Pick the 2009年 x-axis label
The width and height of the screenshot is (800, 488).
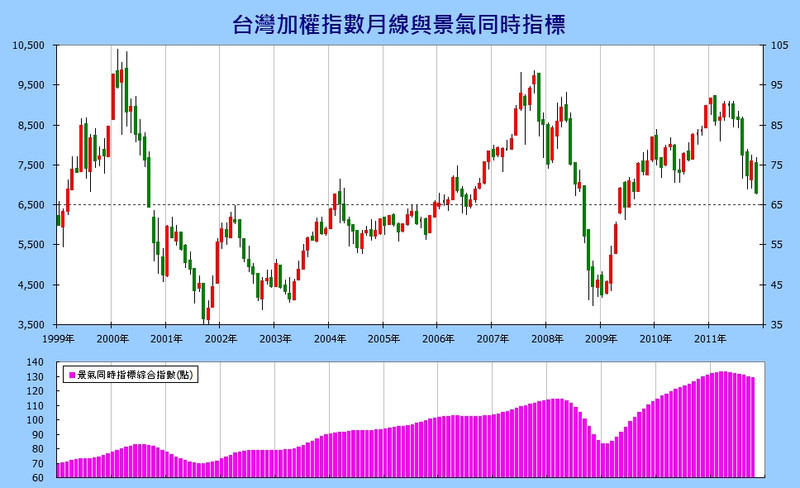[601, 338]
